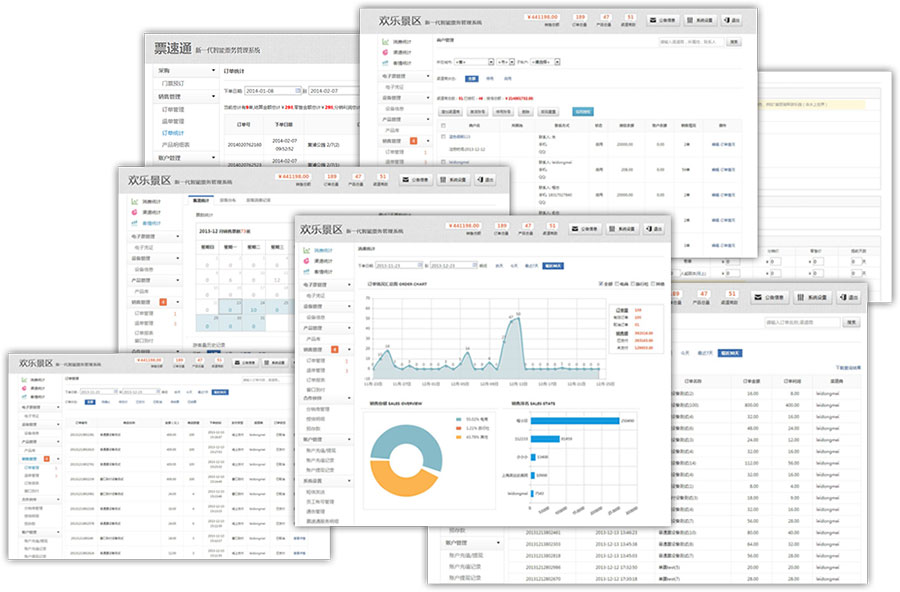The image size is (900, 592).
Task: Tick the select-all checkbox in the accounts table header
Action: [x=443, y=125]
